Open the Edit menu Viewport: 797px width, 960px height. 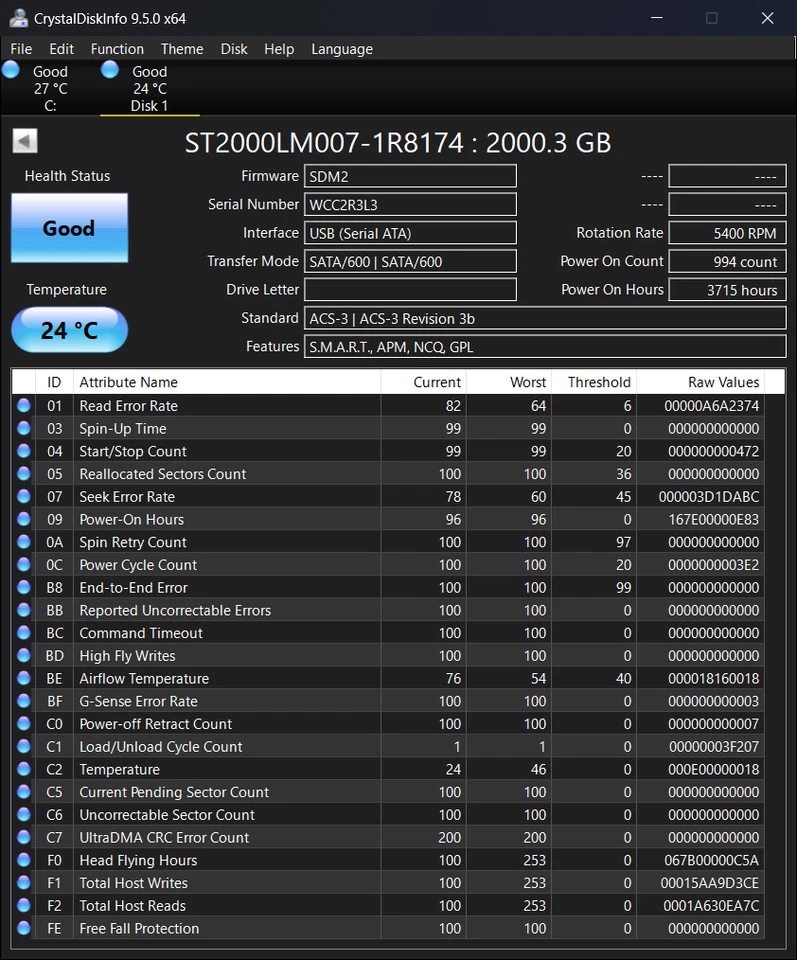[61, 49]
